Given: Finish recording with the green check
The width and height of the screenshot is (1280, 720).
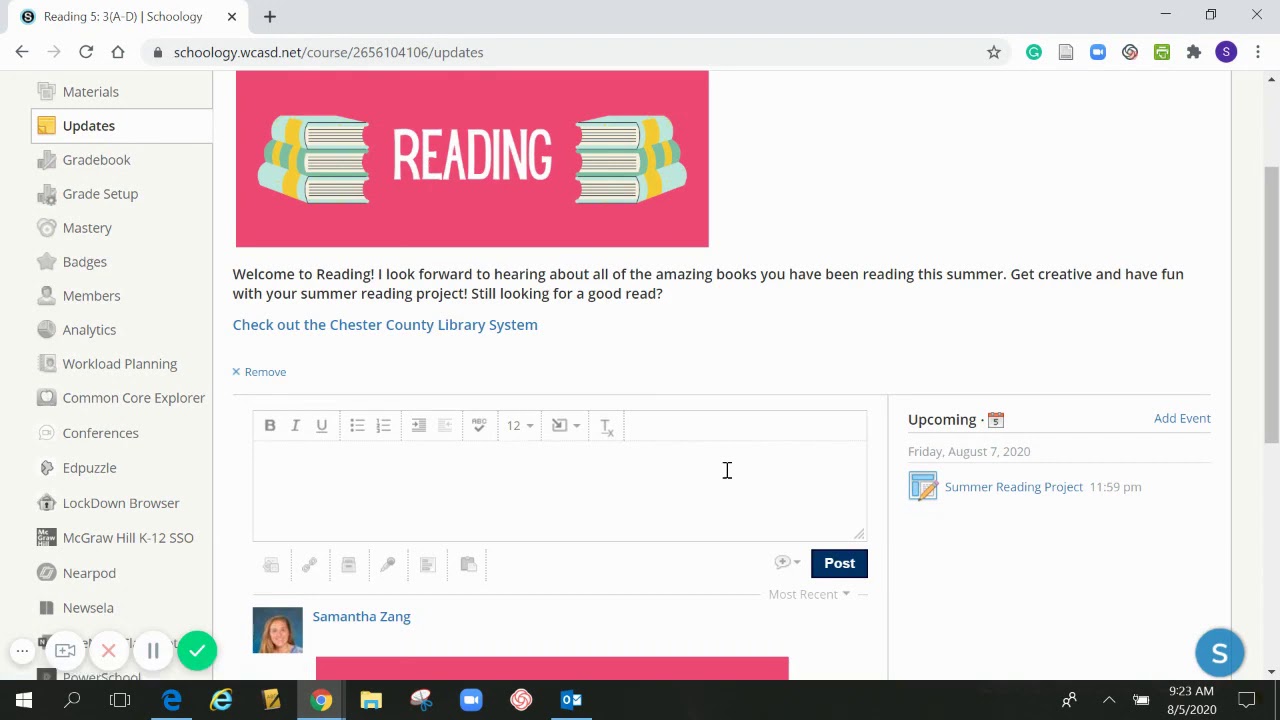Looking at the screenshot, I should [x=197, y=651].
